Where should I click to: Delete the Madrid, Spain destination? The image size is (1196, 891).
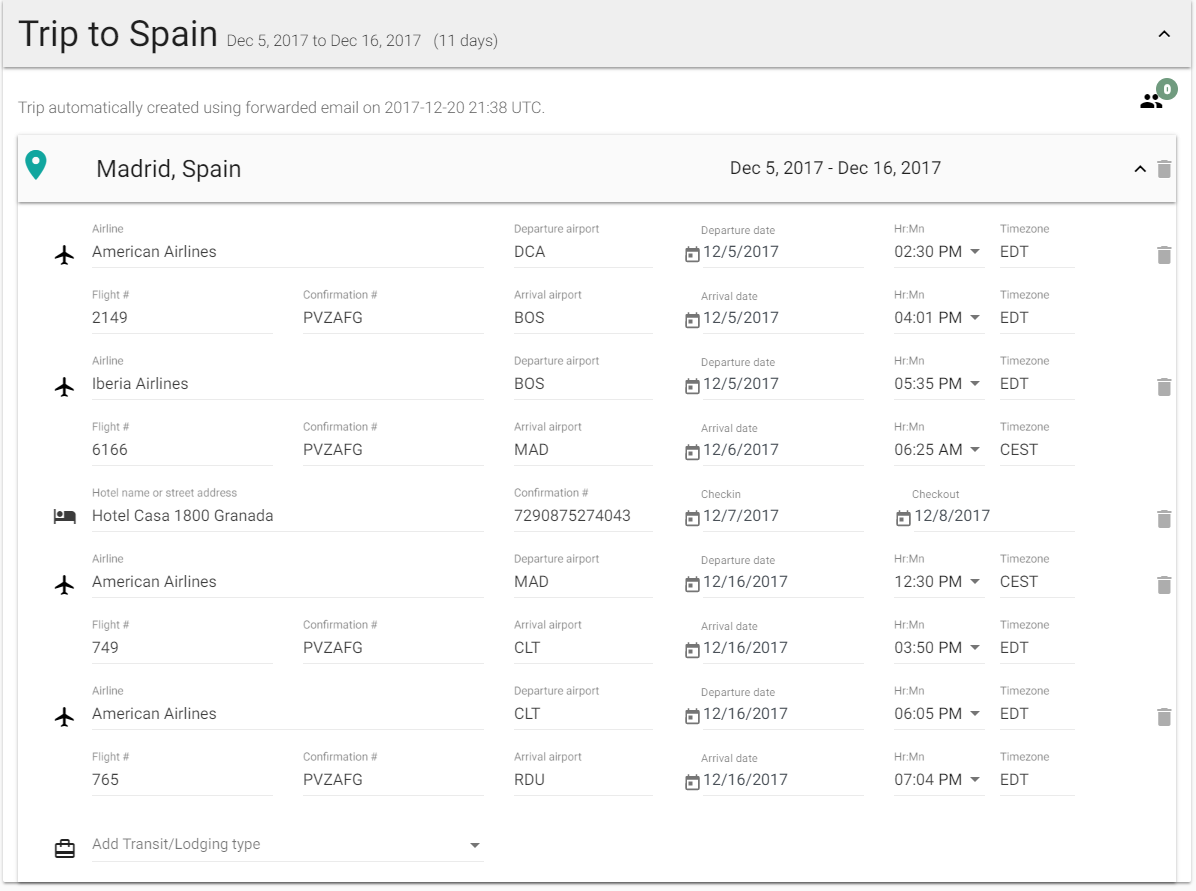(x=1164, y=169)
